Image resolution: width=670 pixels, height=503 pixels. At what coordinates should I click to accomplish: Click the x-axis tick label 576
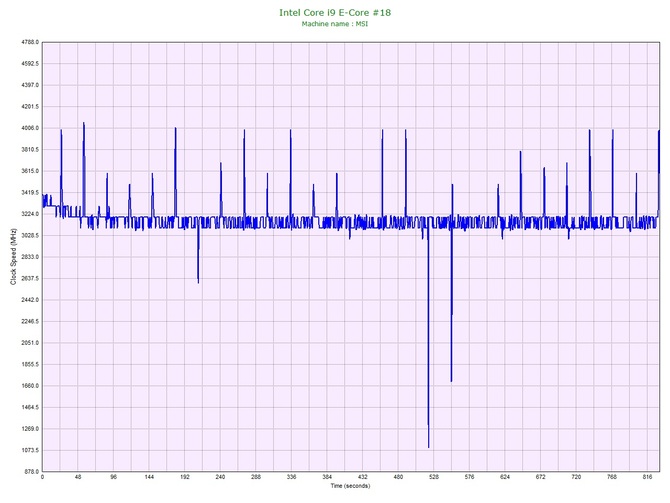[x=469, y=477]
